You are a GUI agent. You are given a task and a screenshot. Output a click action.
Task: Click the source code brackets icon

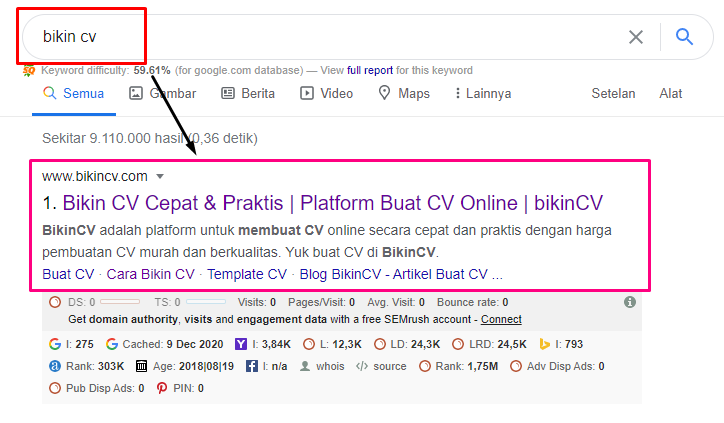click(362, 367)
